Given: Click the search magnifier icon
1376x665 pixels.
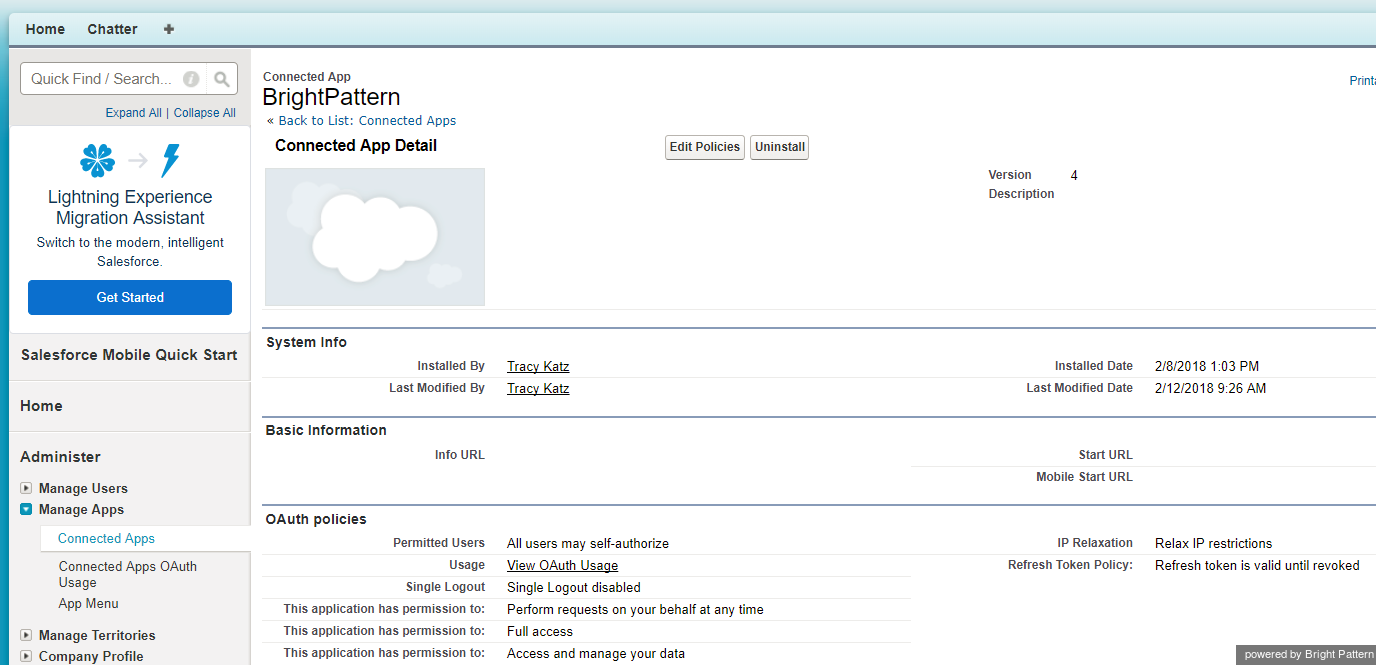Looking at the screenshot, I should [222, 79].
